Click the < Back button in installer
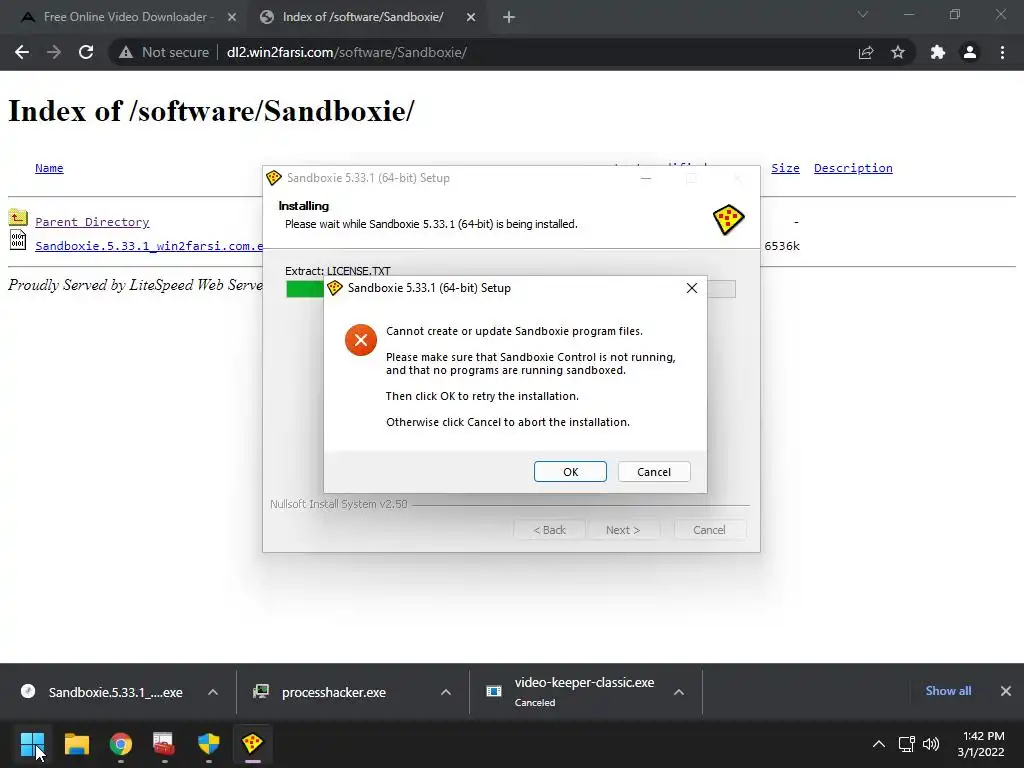Viewport: 1024px width, 768px height. click(x=549, y=530)
